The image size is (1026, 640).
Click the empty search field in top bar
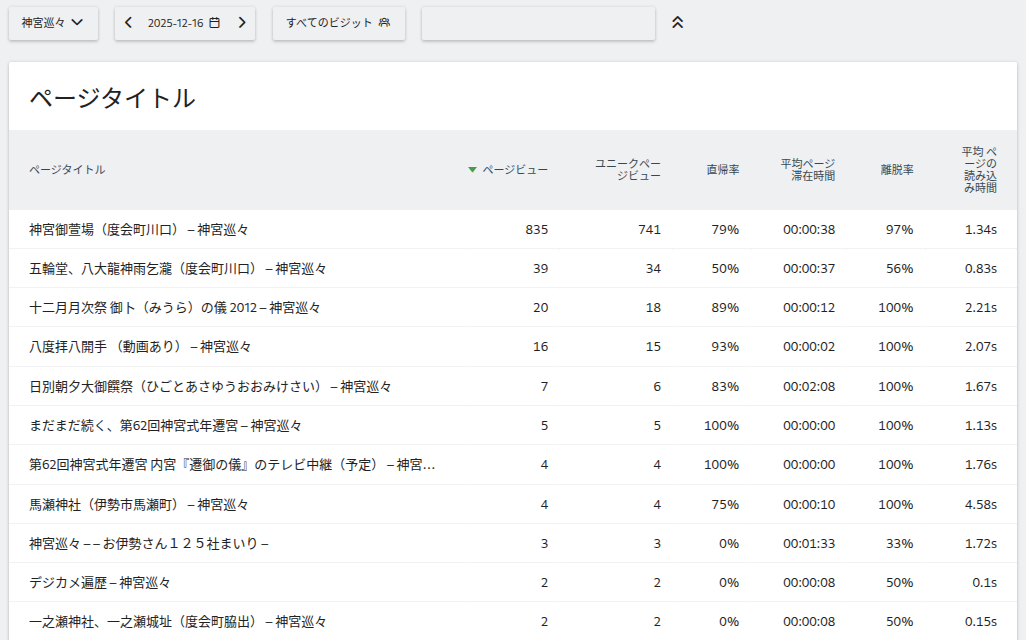pos(538,23)
